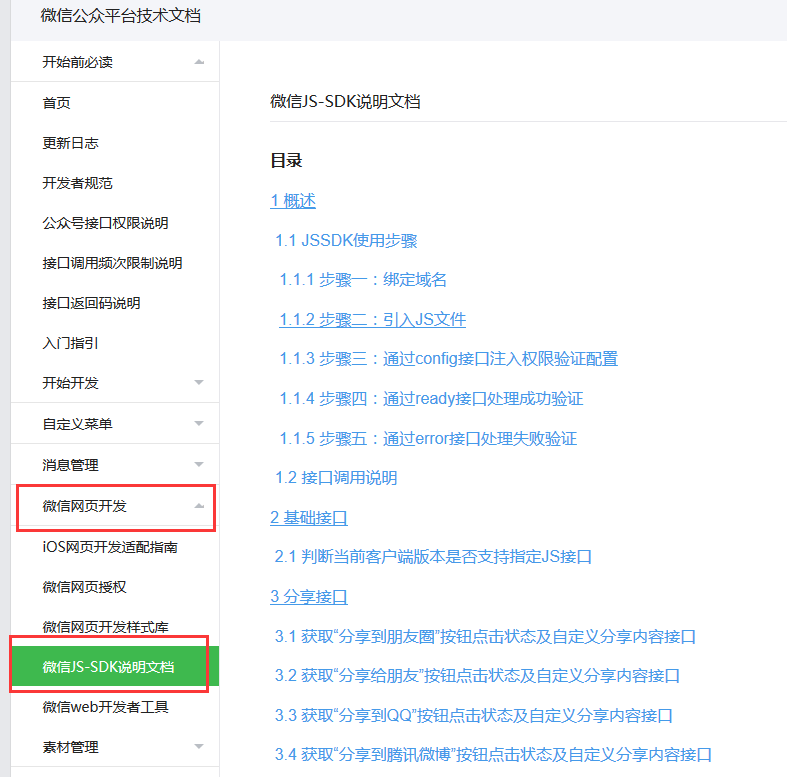Select 素材管理 sidebar heading
Viewport: 787px width, 777px height.
tap(70, 747)
